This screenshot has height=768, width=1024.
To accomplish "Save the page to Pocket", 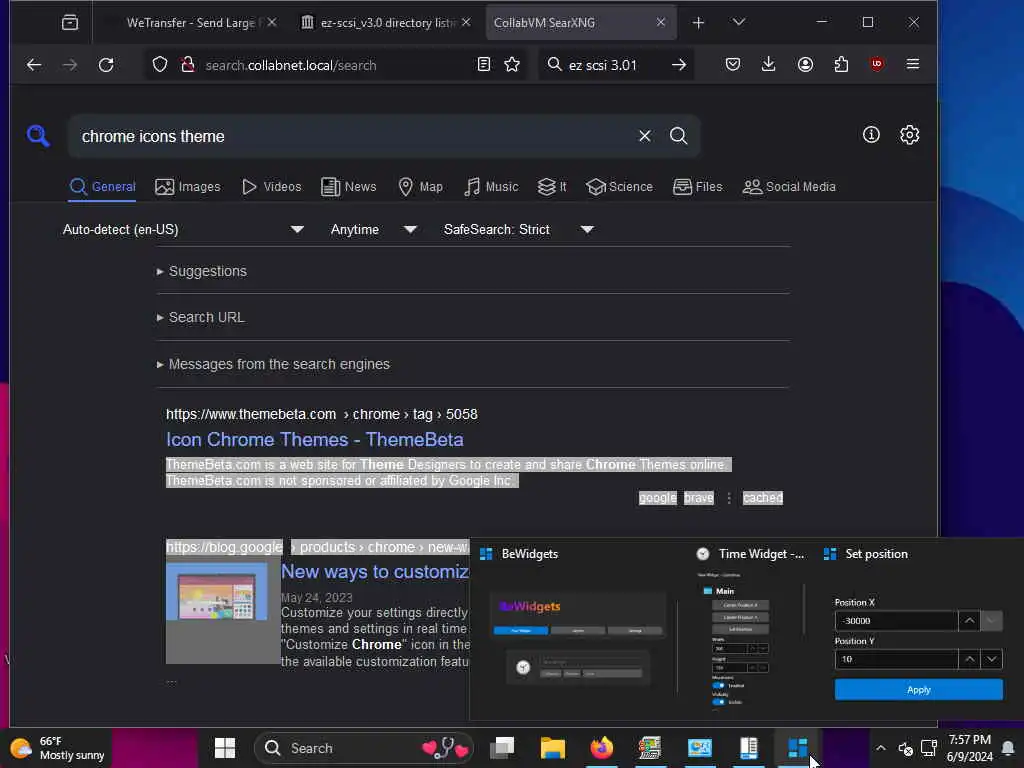I will pos(733,64).
